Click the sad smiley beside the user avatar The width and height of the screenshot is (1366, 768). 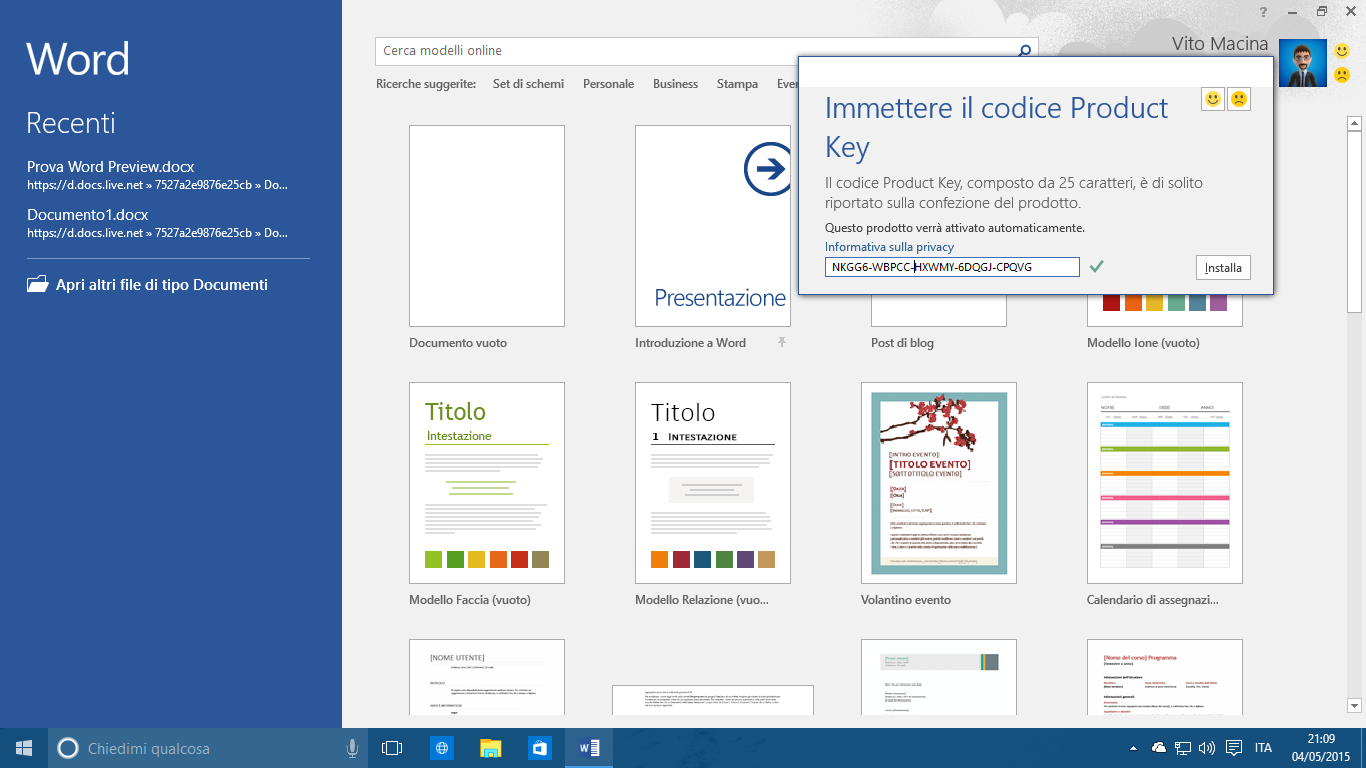pos(1342,75)
